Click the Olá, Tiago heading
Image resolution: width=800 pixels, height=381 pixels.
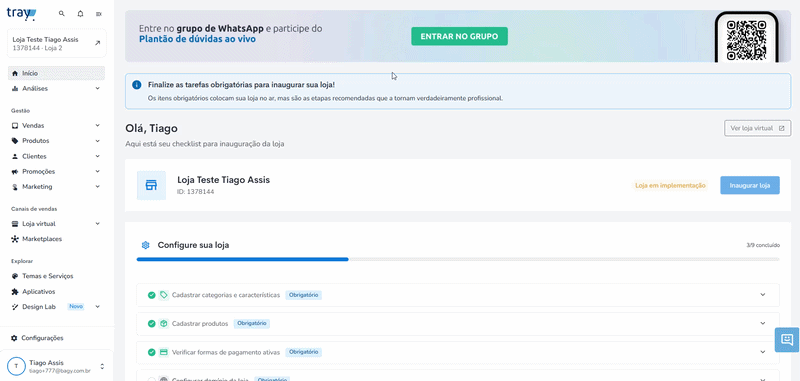pyautogui.click(x=152, y=129)
